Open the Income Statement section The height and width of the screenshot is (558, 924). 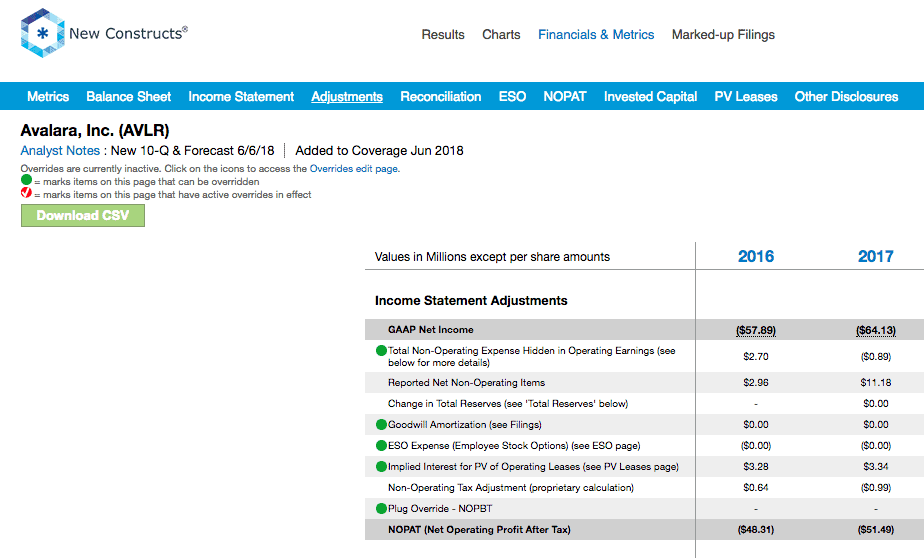[x=241, y=97]
